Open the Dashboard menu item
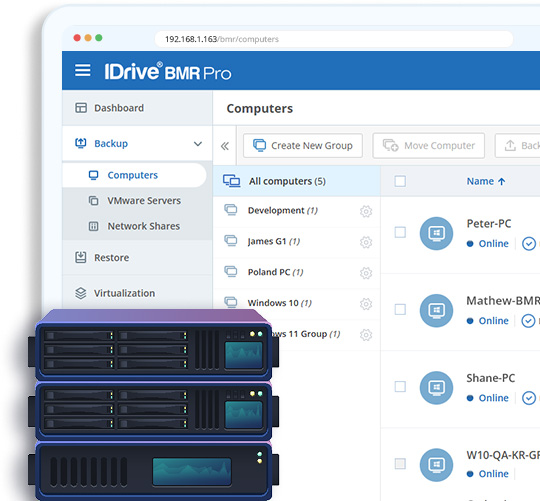 click(x=137, y=108)
